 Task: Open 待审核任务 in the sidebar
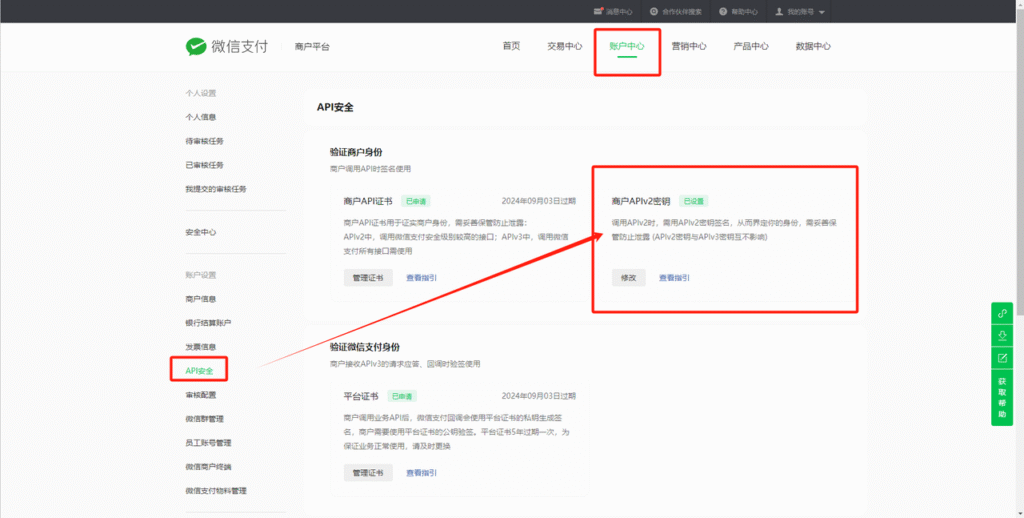tap(204, 141)
